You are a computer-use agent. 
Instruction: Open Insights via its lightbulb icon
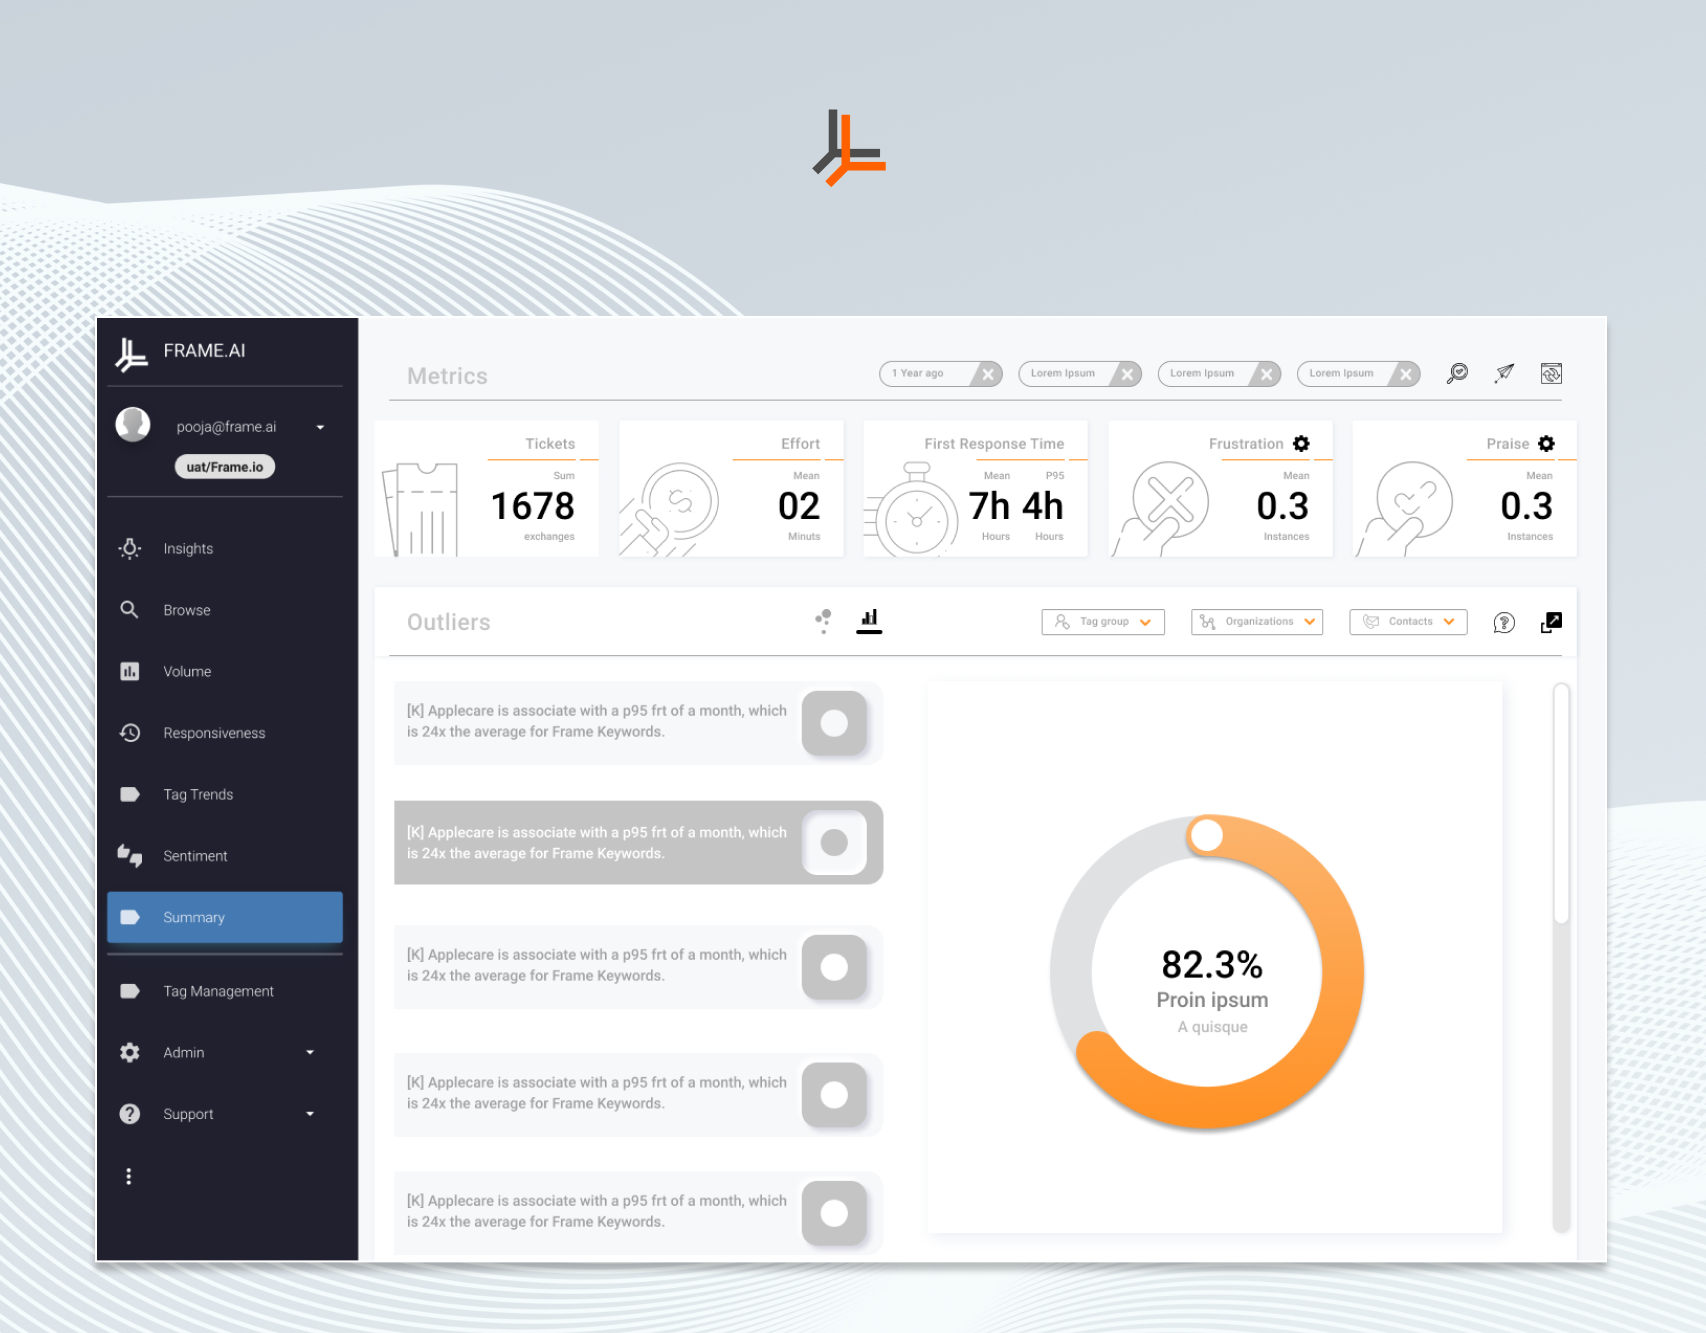pyautogui.click(x=130, y=548)
